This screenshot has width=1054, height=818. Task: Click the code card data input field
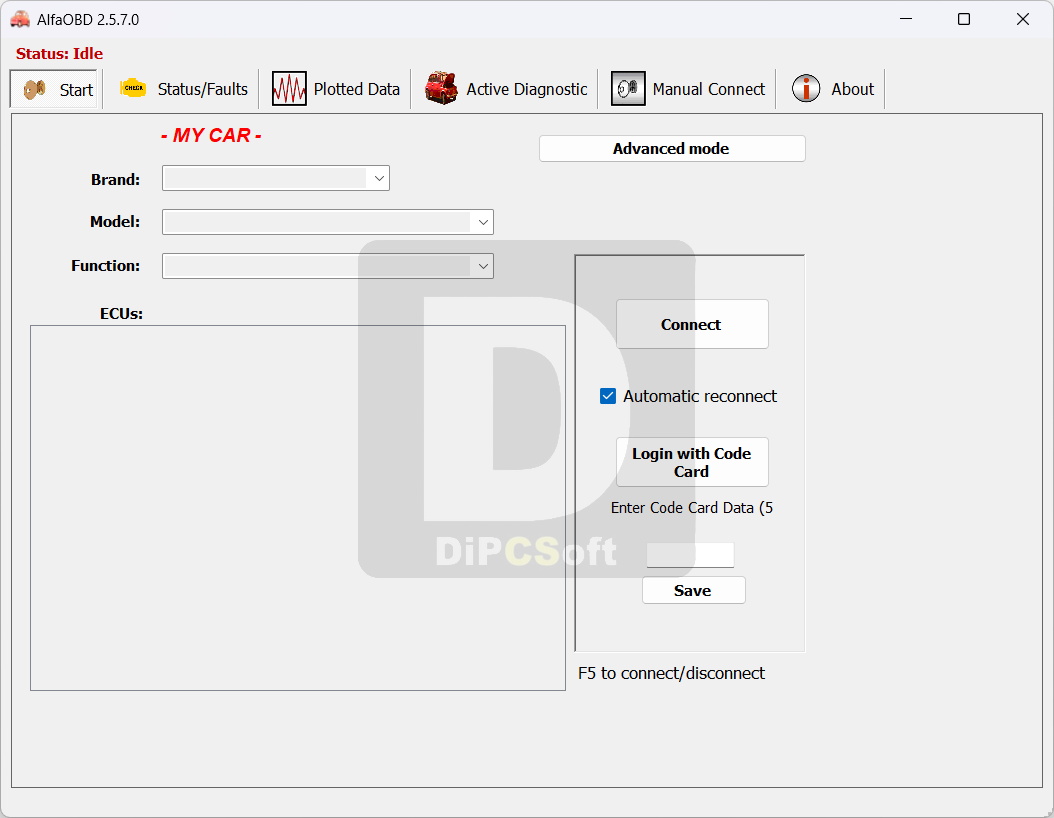[690, 555]
